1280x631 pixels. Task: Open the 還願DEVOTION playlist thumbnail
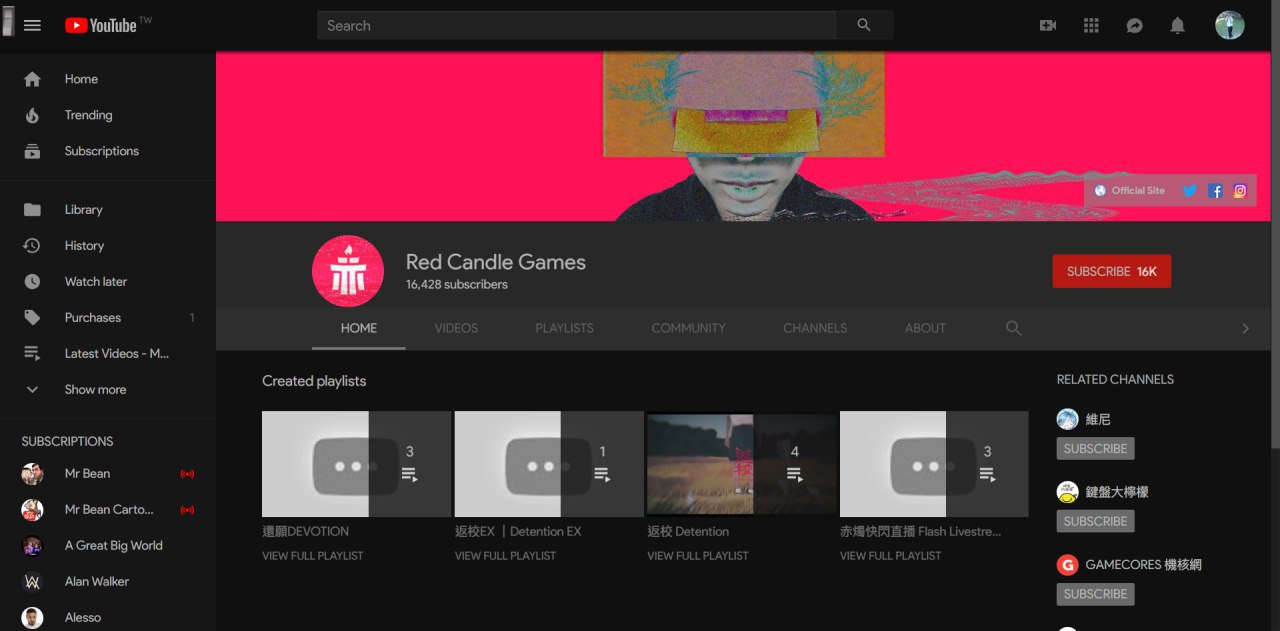point(356,463)
